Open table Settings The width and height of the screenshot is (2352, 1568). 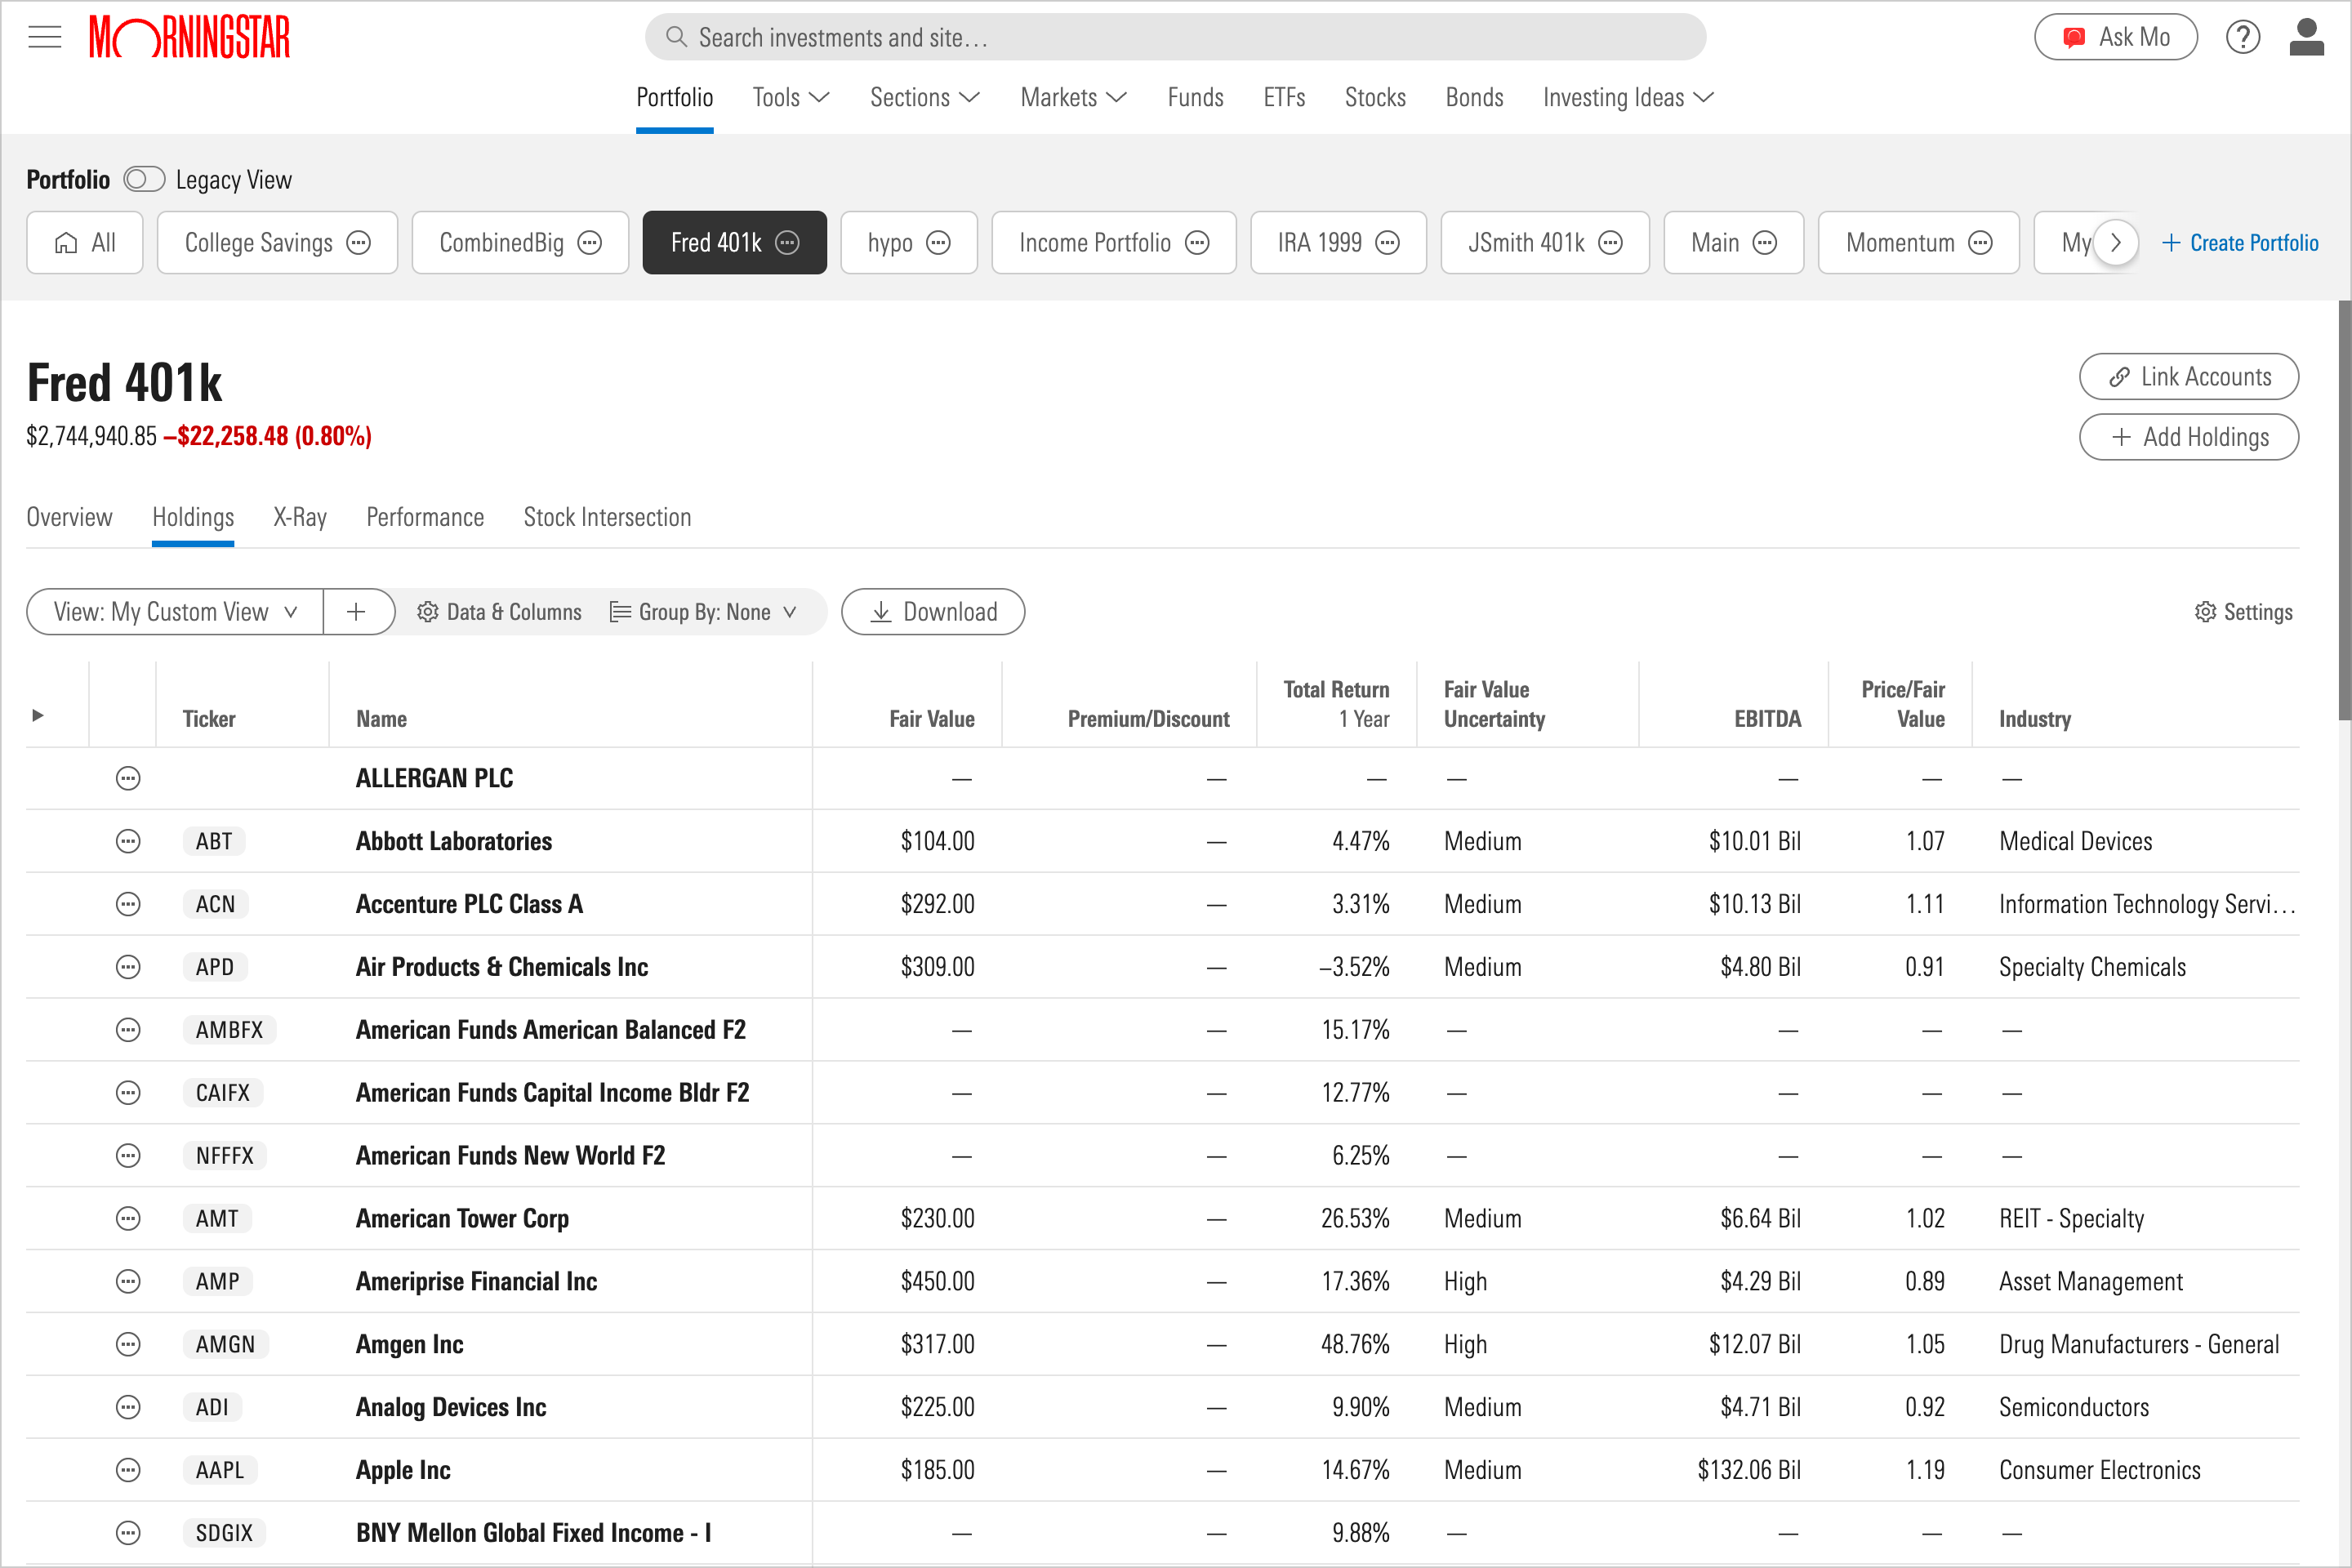pos(2243,612)
